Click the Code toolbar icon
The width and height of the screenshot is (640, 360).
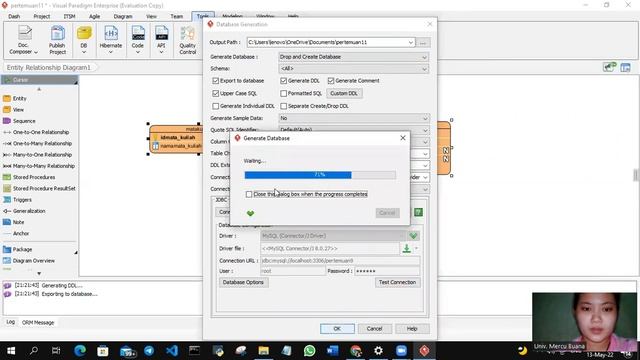[x=138, y=40]
